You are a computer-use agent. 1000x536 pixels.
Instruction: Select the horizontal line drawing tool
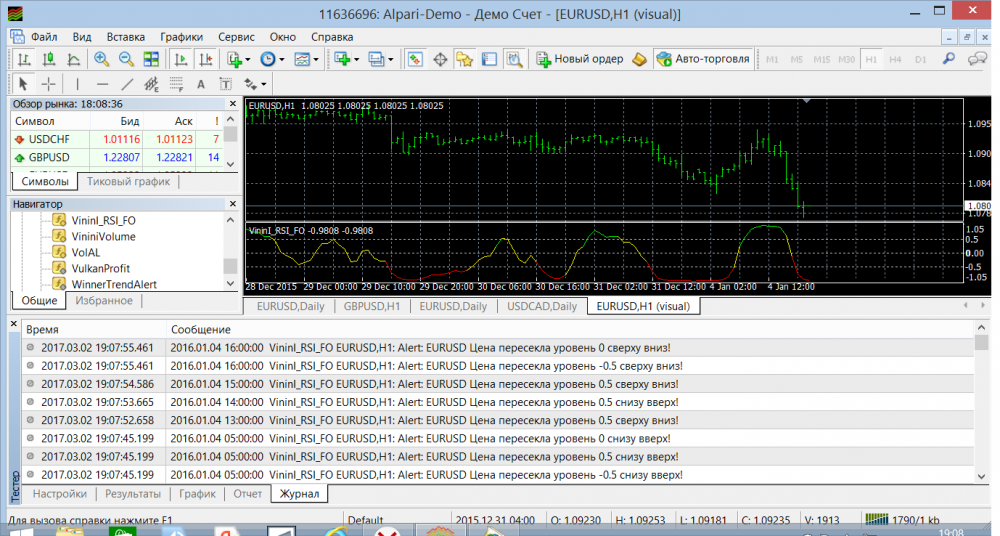(102, 84)
